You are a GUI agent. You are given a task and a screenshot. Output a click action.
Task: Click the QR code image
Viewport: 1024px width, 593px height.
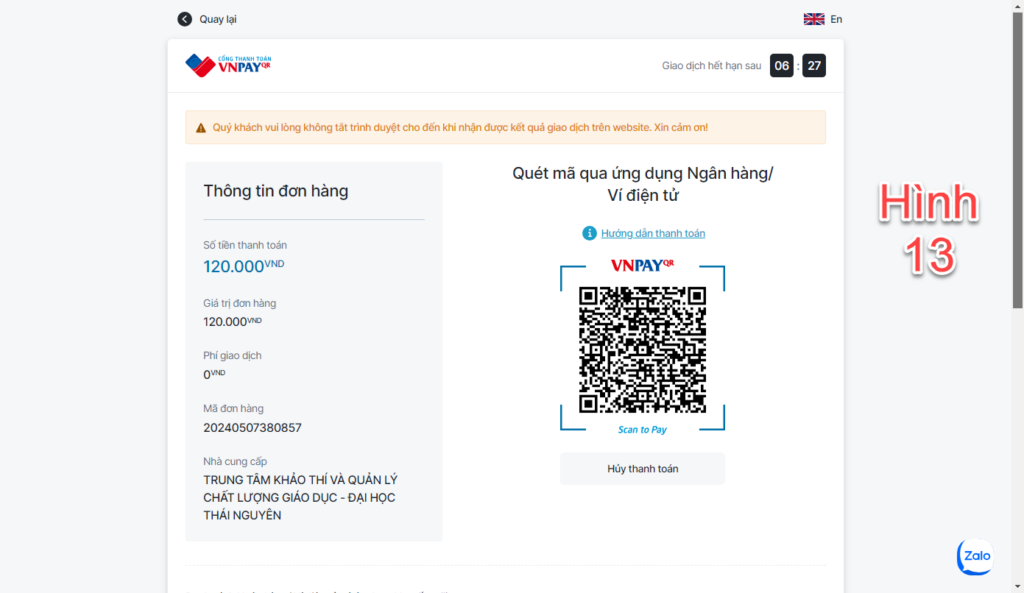pyautogui.click(x=643, y=349)
